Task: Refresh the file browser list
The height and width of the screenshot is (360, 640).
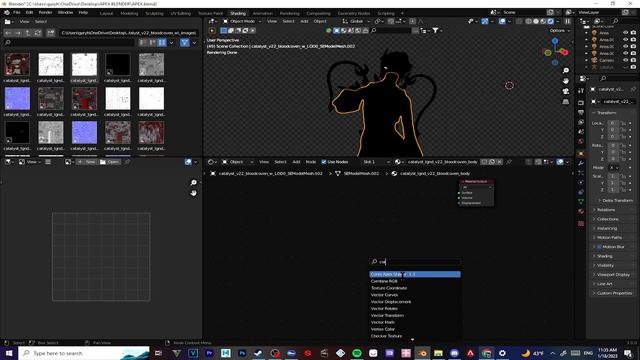Action: (38, 33)
